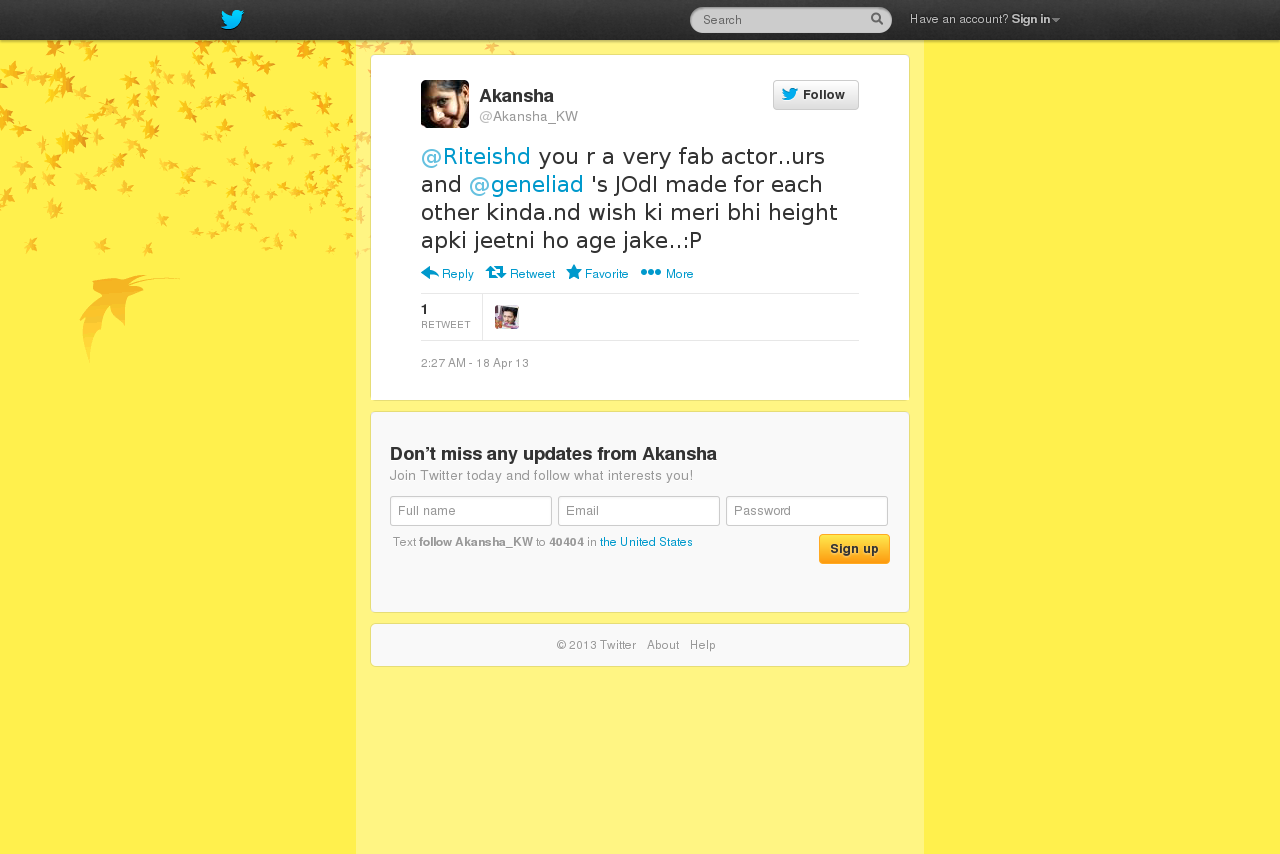1280x854 pixels.
Task: Click the Favorite star icon
Action: click(x=574, y=272)
